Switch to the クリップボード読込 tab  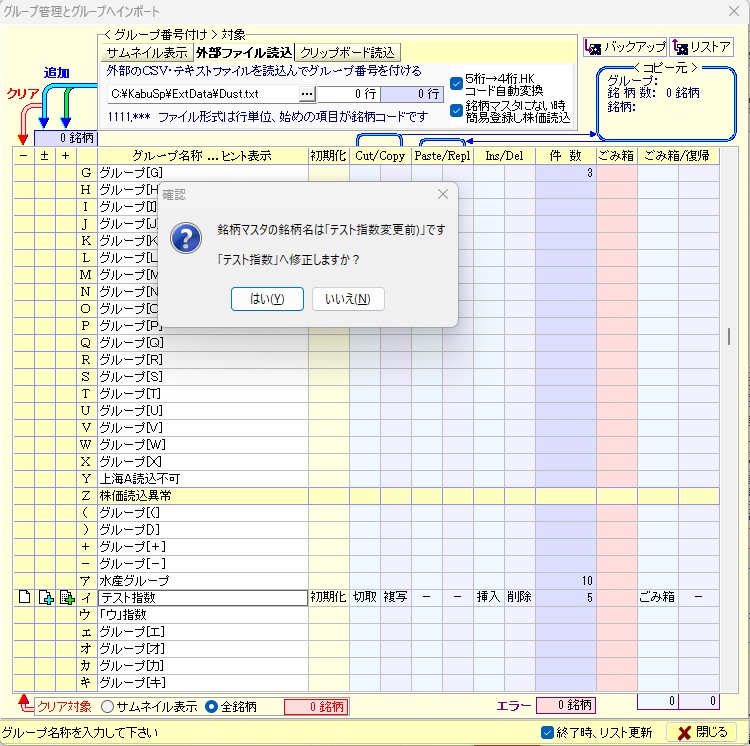tap(349, 52)
